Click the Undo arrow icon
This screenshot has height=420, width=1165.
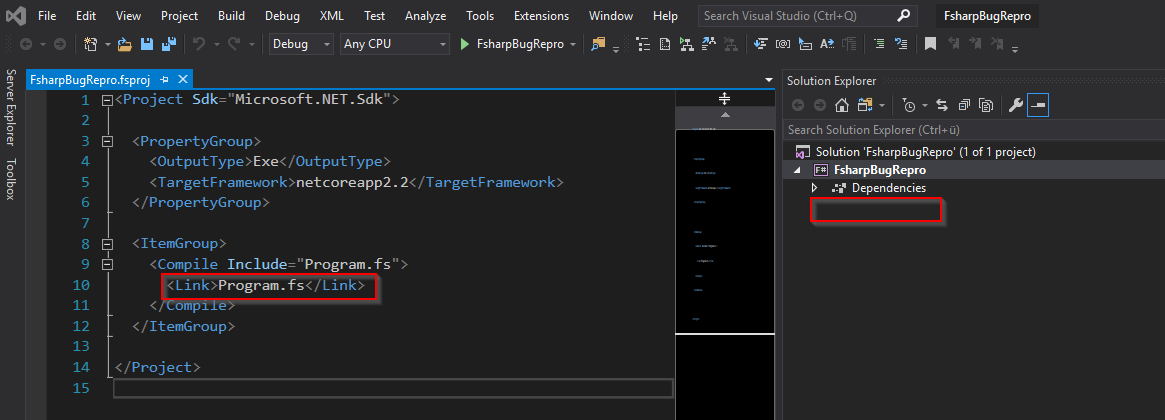tap(199, 45)
